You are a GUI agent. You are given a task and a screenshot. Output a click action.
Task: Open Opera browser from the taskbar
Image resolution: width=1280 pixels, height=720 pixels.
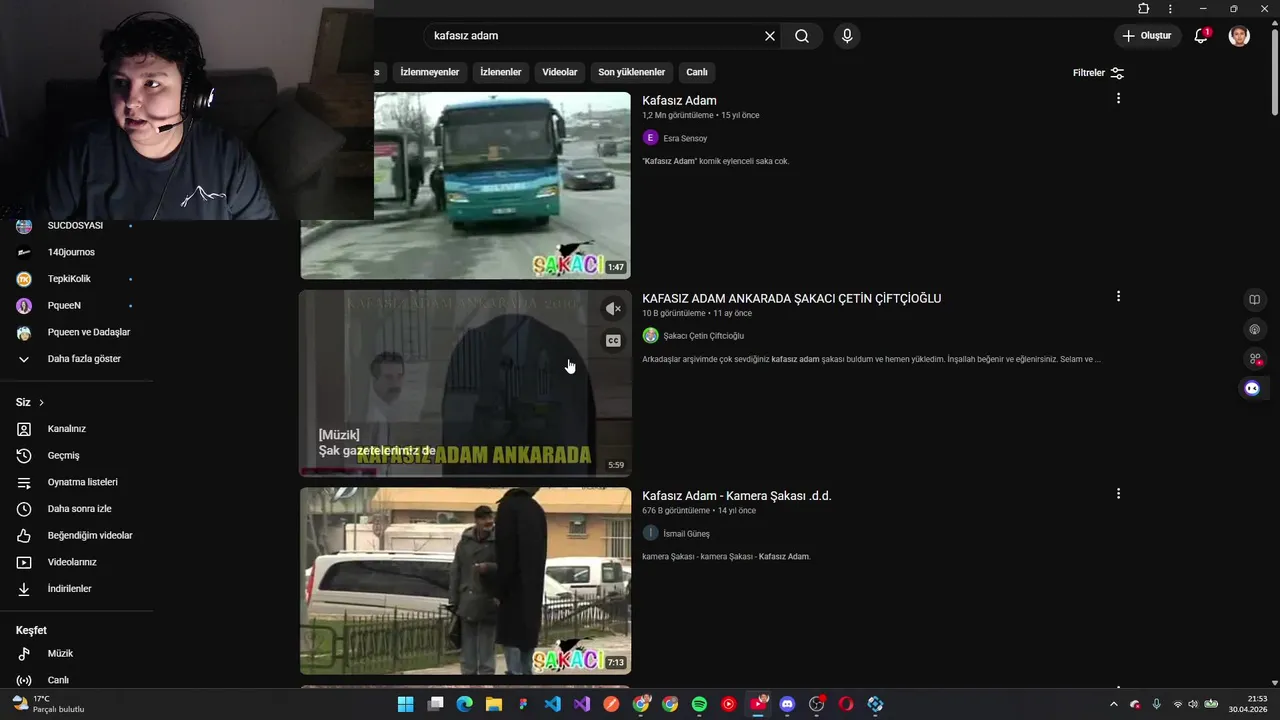click(846, 704)
